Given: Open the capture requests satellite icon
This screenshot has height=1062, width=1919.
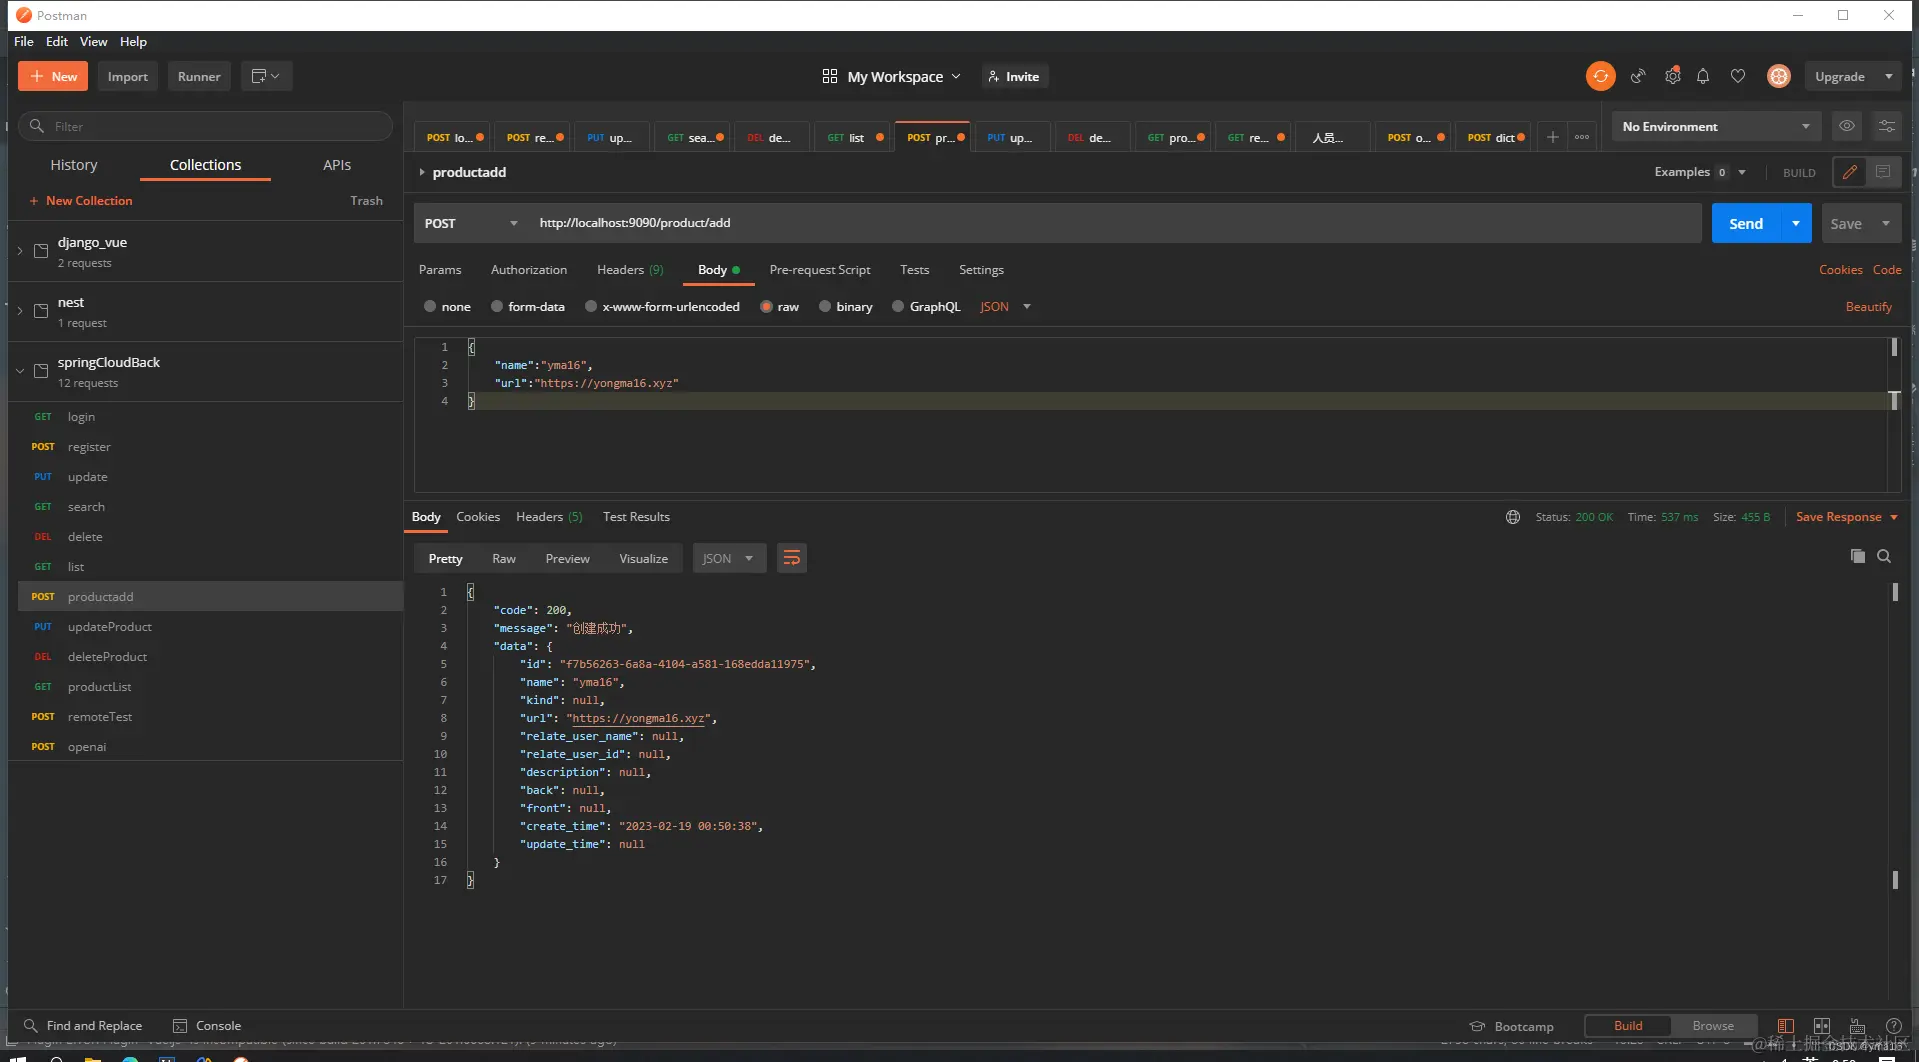Looking at the screenshot, I should (1638, 76).
